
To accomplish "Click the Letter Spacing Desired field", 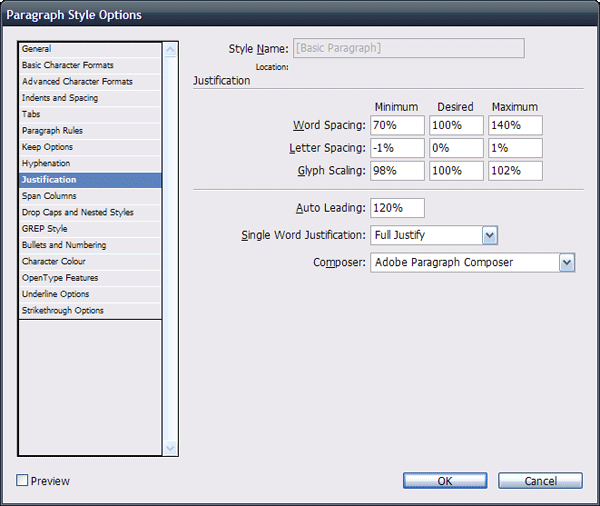I will [456, 148].
